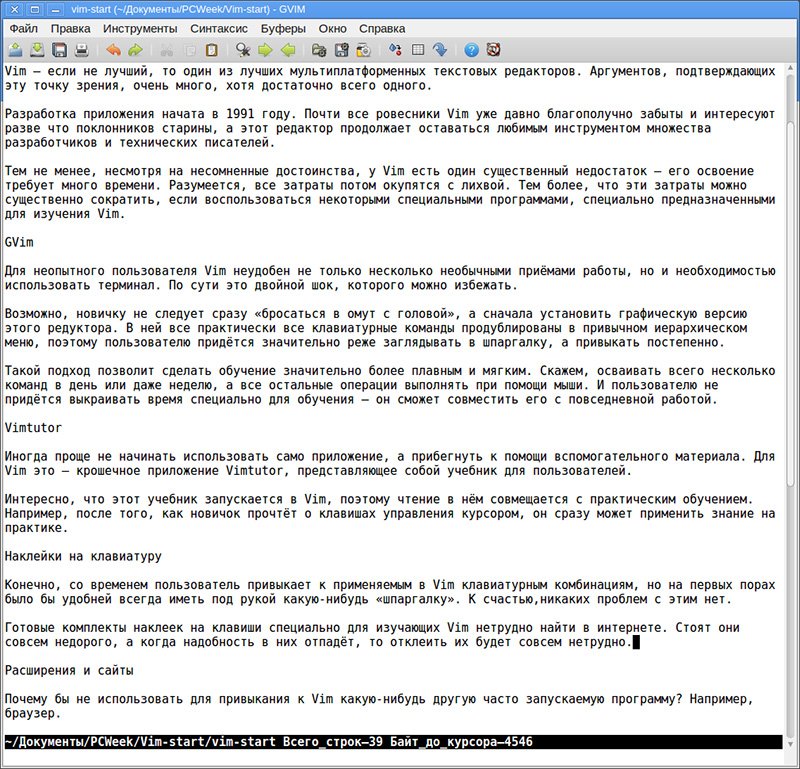Screen dimensions: 800x769
Task: Click the phrase '«бросаться в омут с головой»'
Action: (355, 314)
